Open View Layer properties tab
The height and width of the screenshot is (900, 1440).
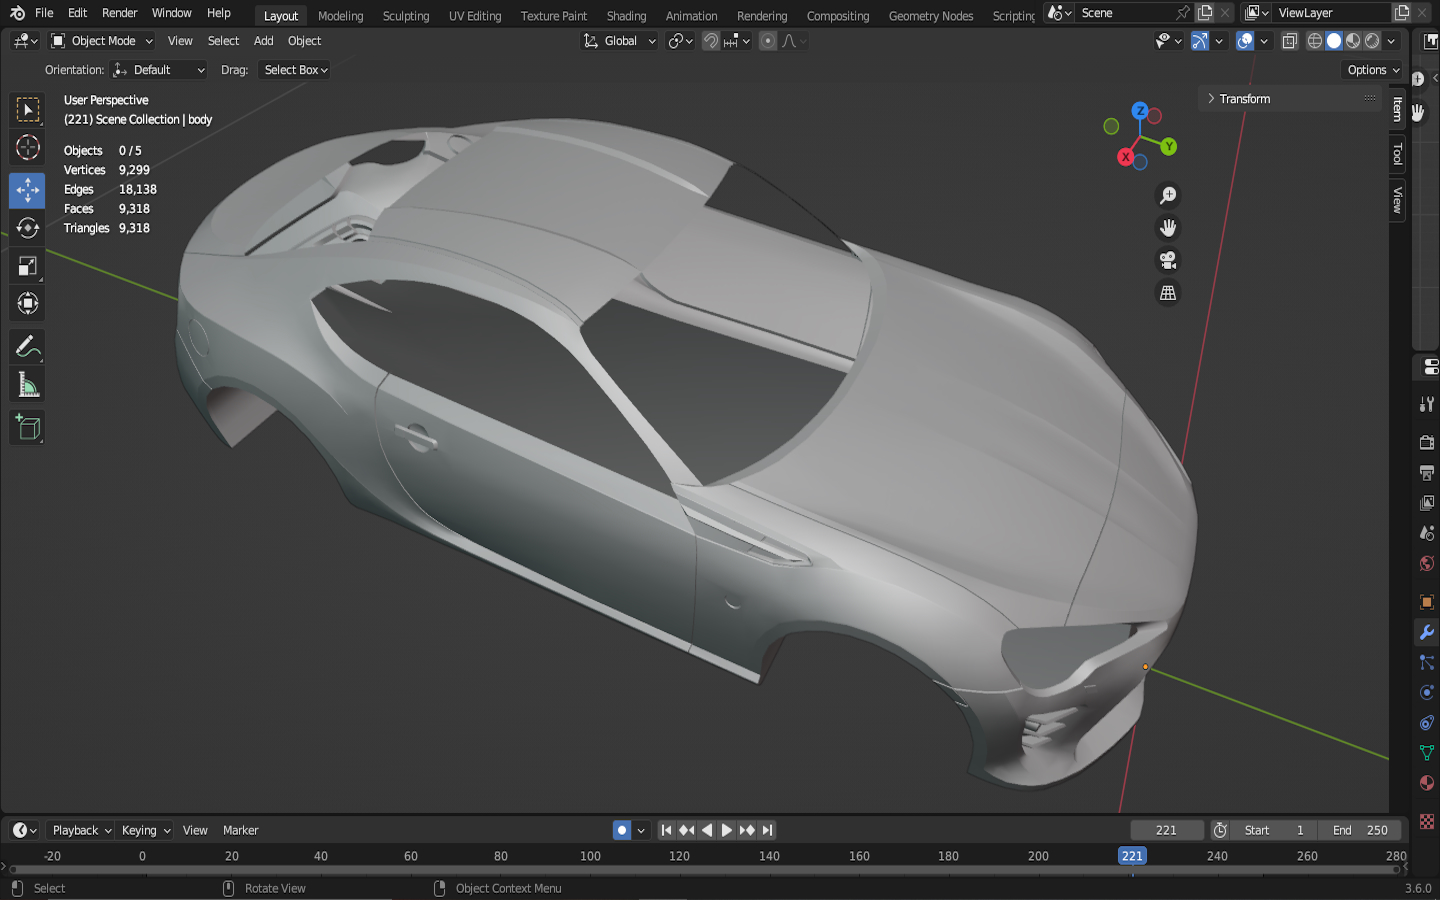point(1427,502)
